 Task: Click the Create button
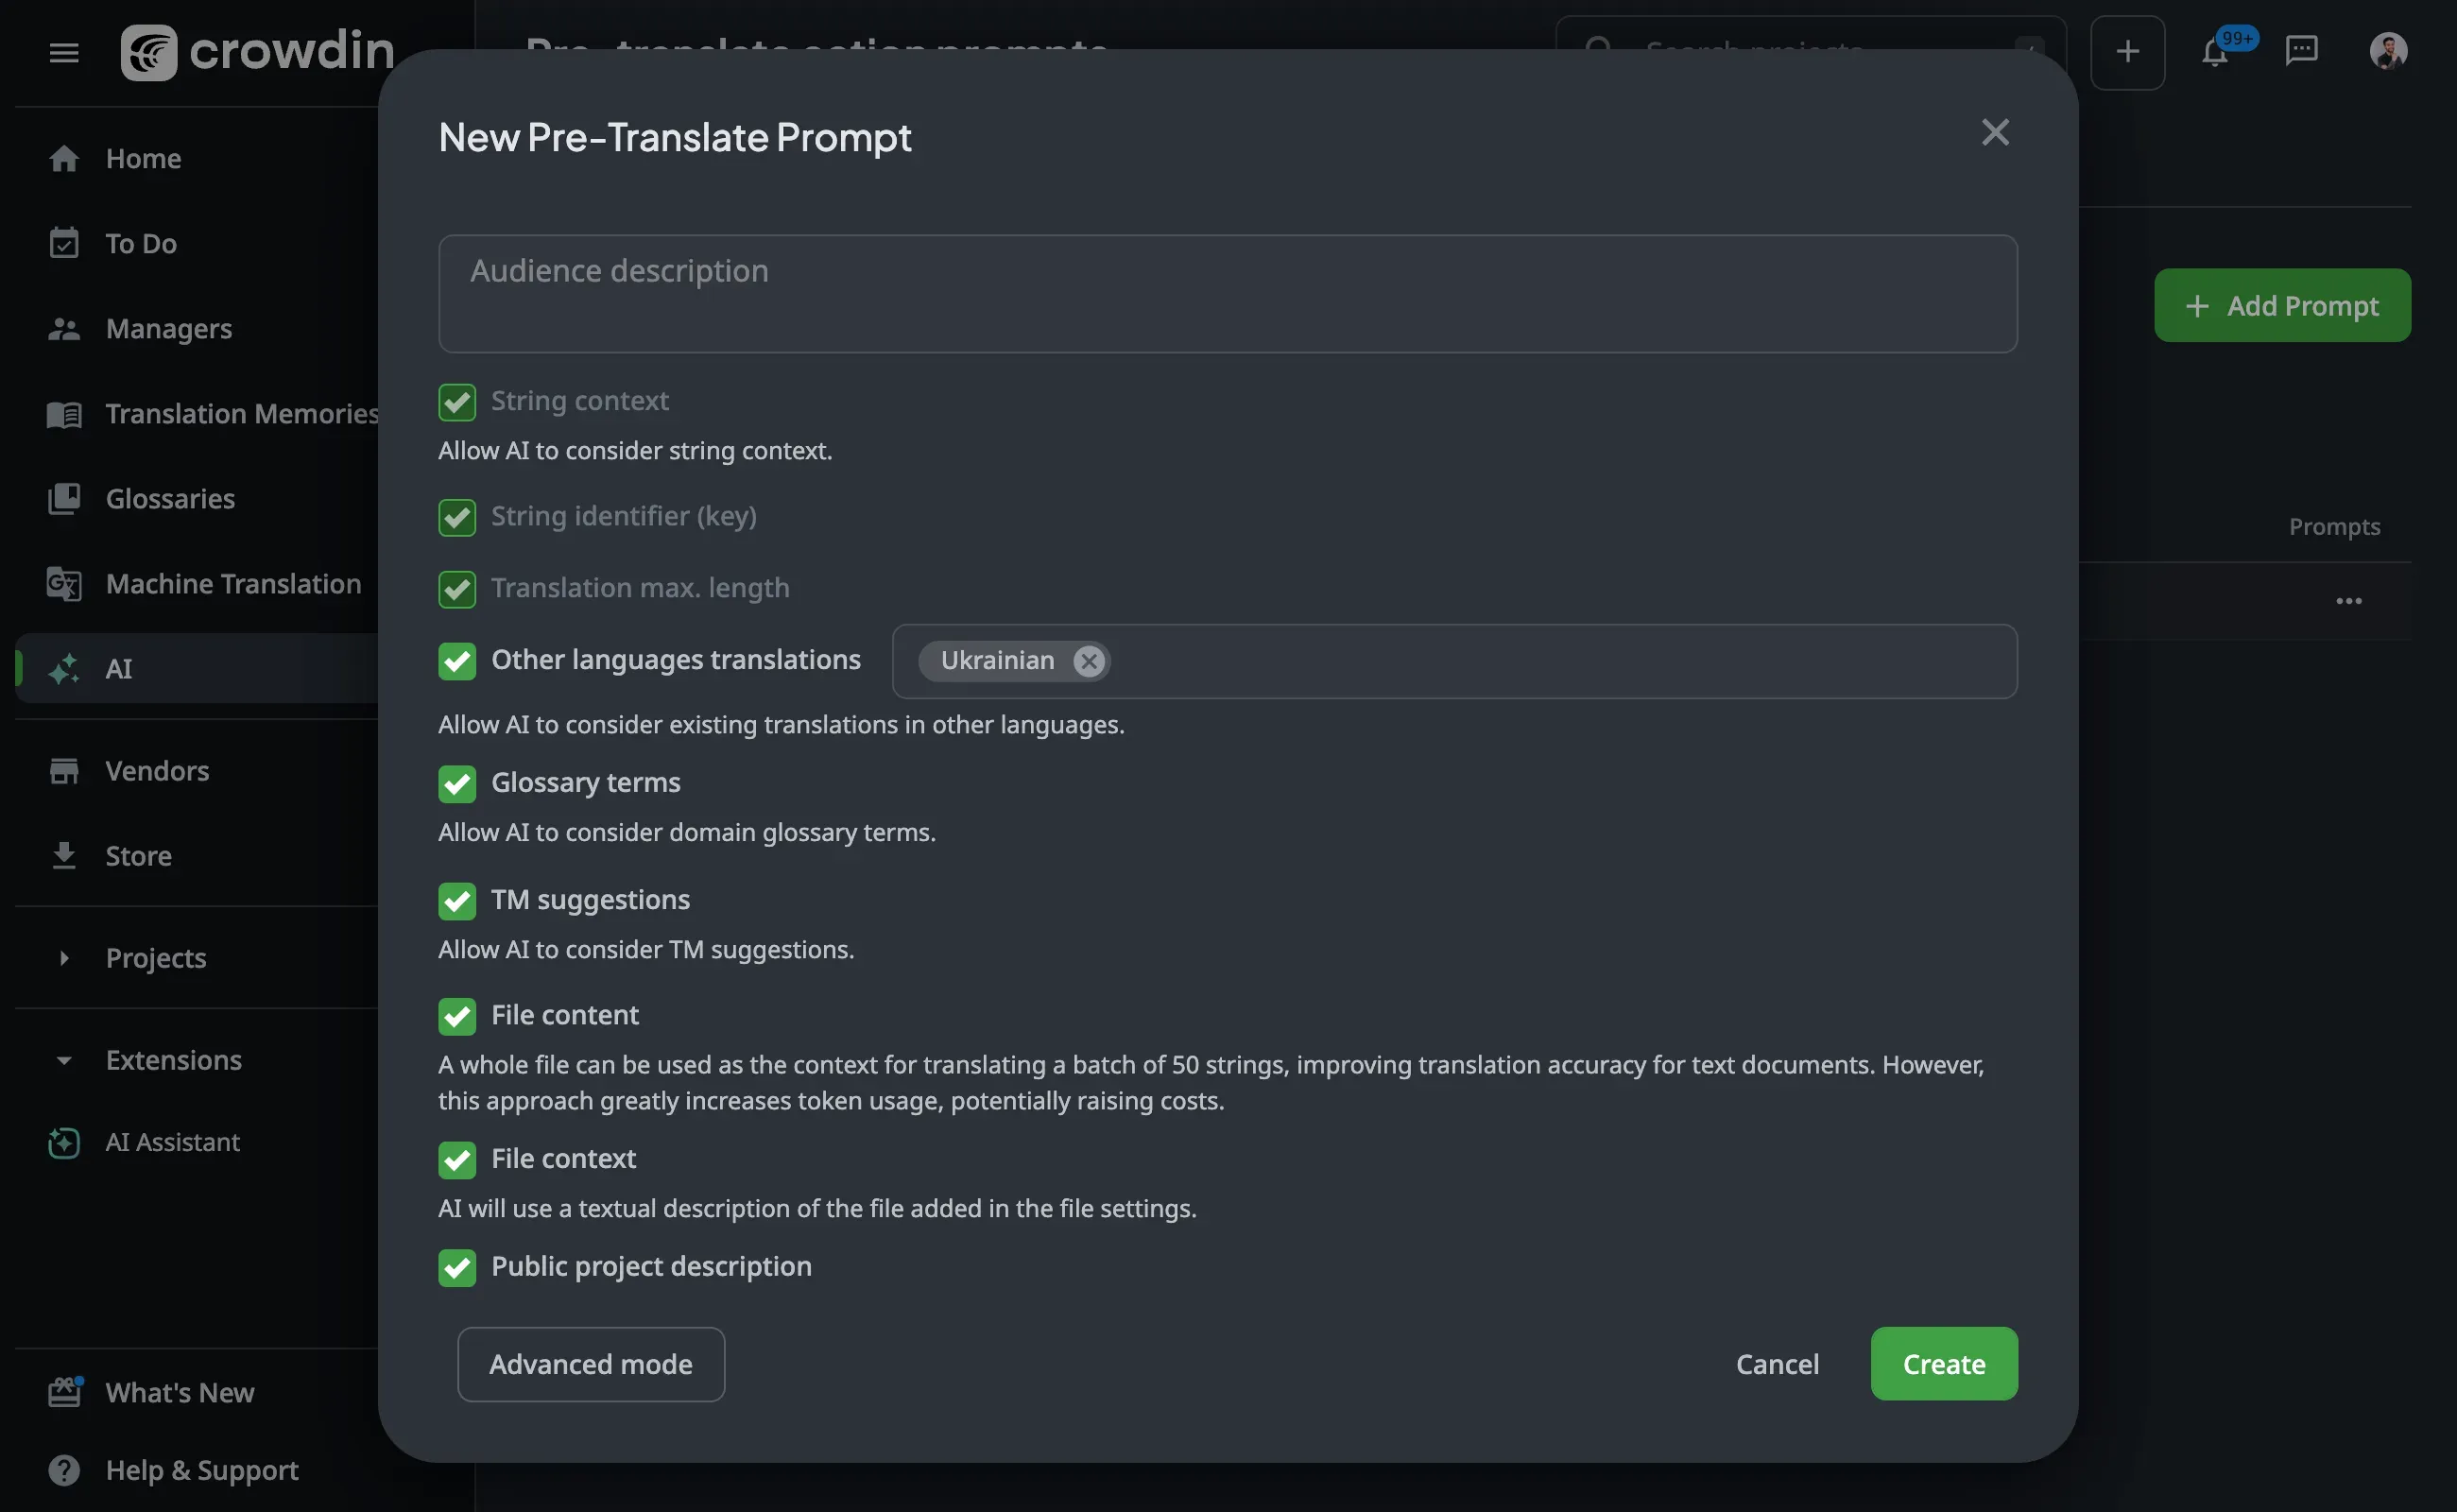click(1943, 1364)
